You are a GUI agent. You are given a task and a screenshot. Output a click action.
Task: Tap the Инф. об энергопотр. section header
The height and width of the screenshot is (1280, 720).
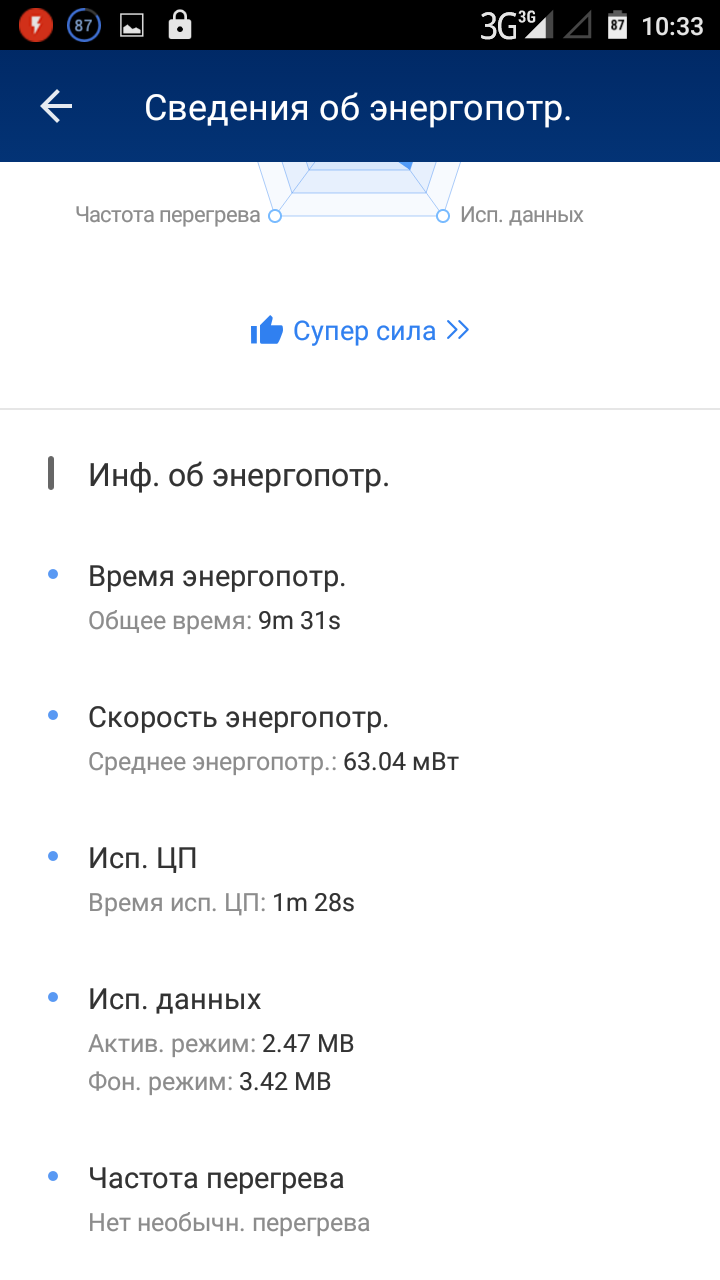coord(239,476)
